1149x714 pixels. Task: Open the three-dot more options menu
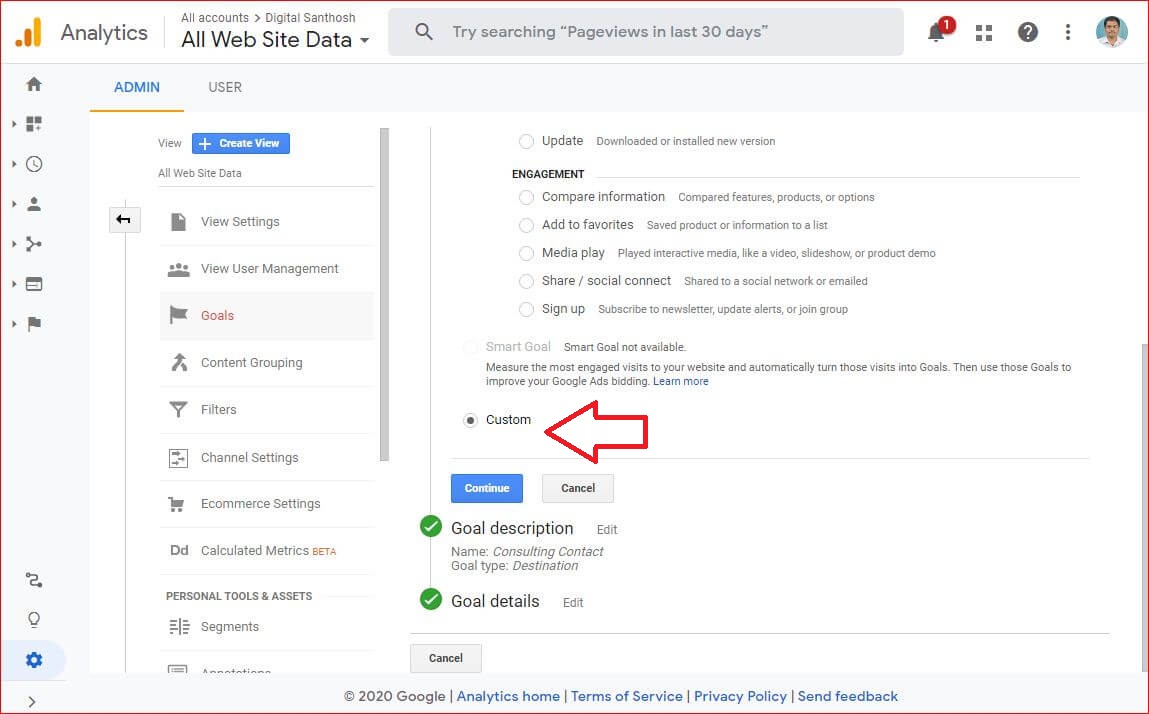[1068, 32]
